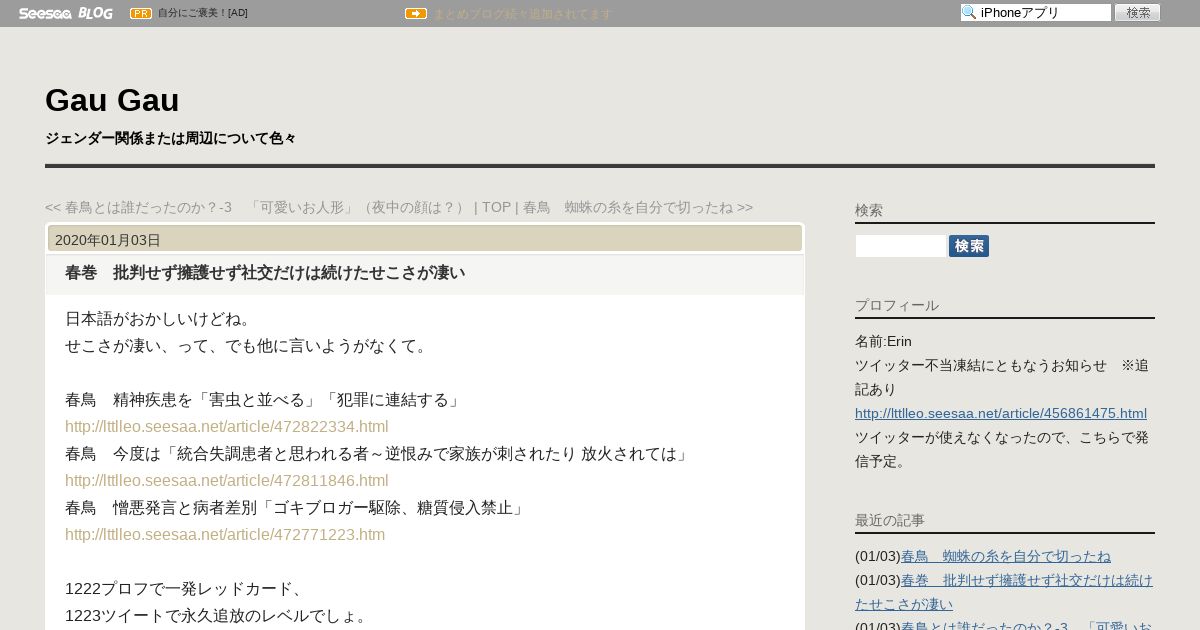The height and width of the screenshot is (630, 1200).
Task: Open the Gau Gau blog title
Action: pyautogui.click(x=112, y=100)
